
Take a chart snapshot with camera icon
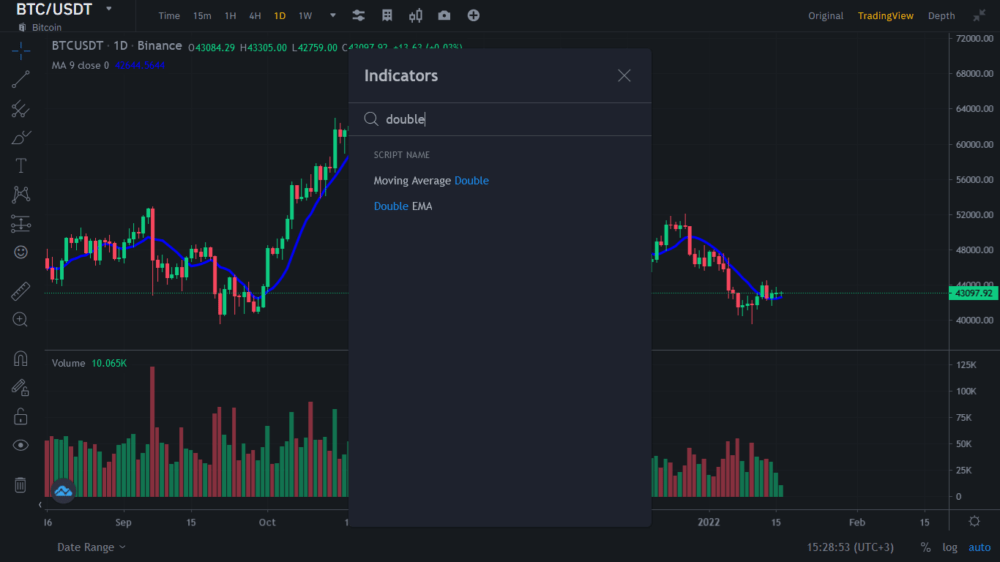coord(444,16)
